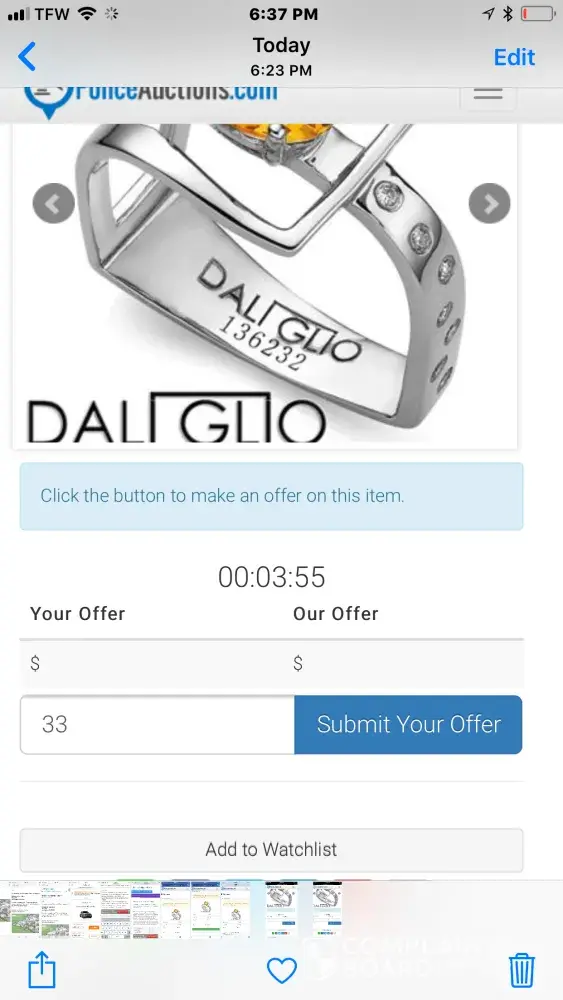Open the Edit option for this photo
The width and height of the screenshot is (563, 1000).
coord(514,57)
